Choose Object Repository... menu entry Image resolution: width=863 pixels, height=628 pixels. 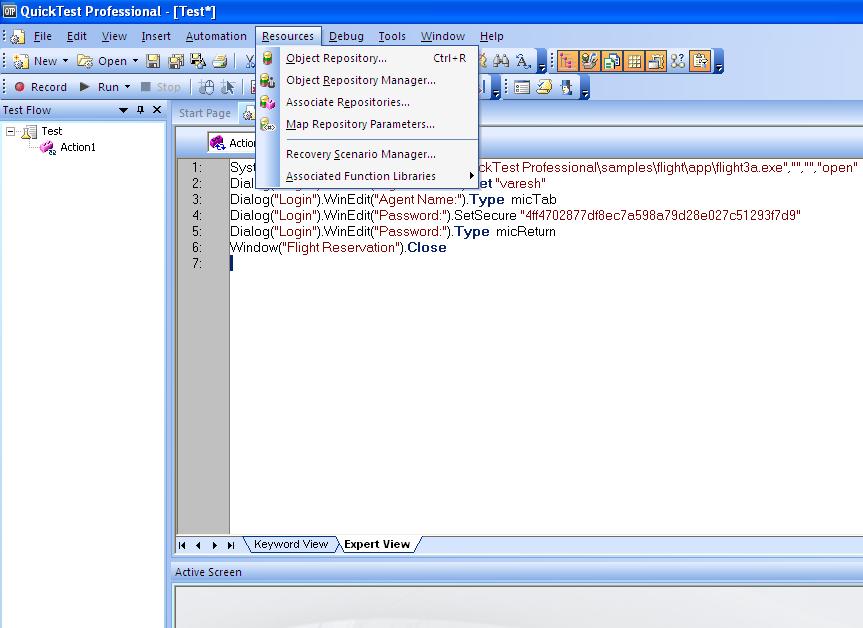[367, 58]
